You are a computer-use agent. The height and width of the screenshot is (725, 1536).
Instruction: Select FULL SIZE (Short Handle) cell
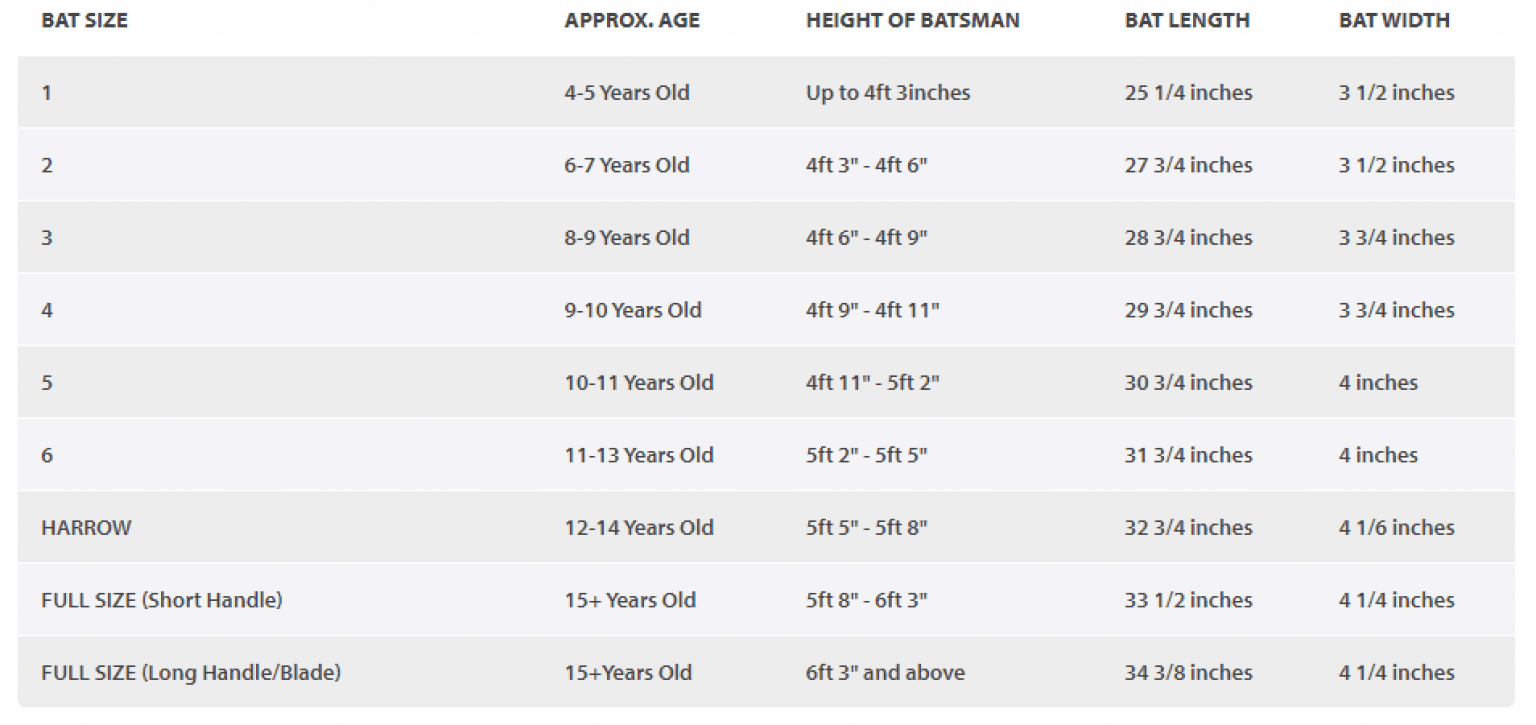(x=162, y=600)
